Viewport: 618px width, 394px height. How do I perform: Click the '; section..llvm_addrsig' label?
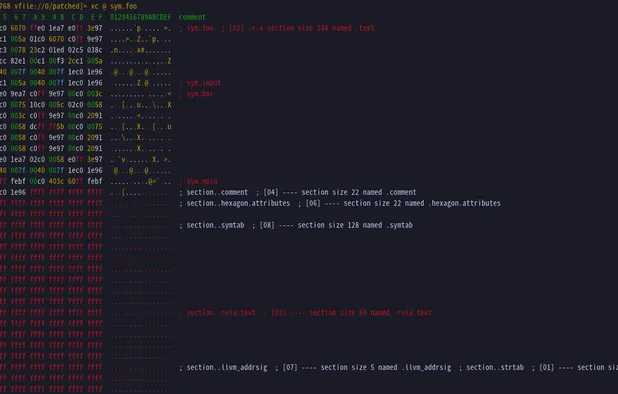[x=223, y=368]
